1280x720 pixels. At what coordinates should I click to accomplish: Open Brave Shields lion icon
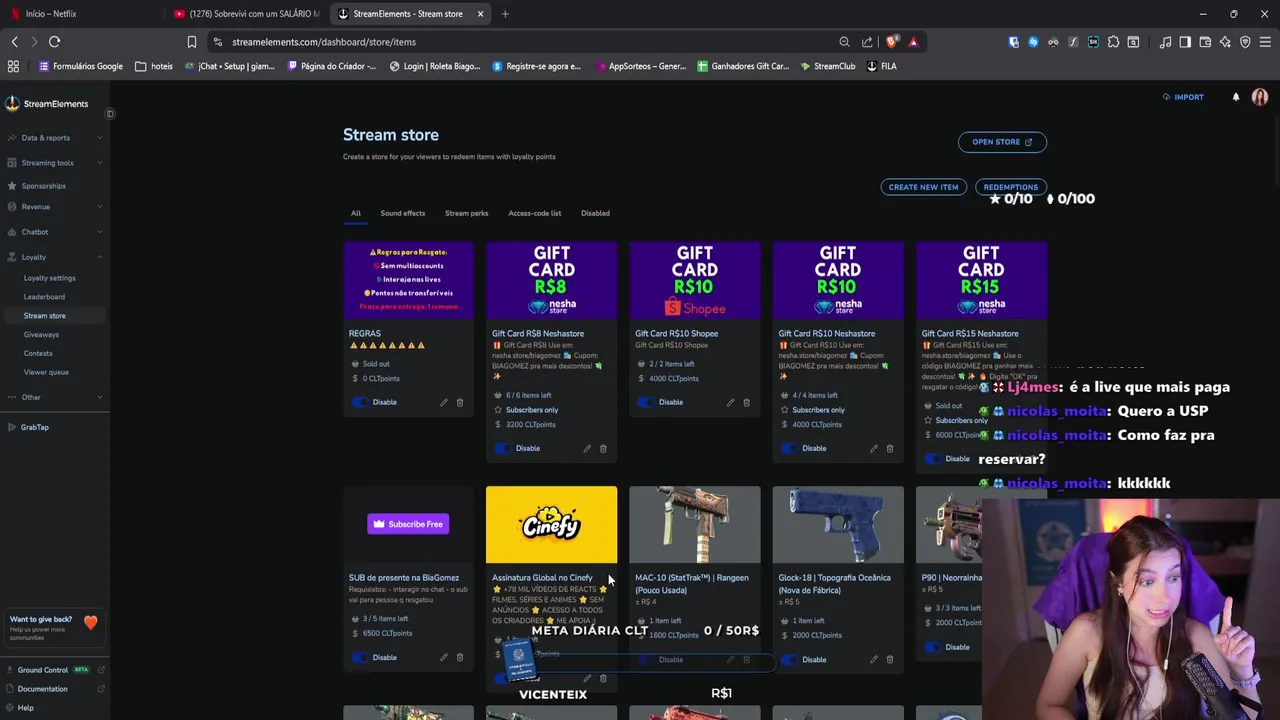coord(892,42)
